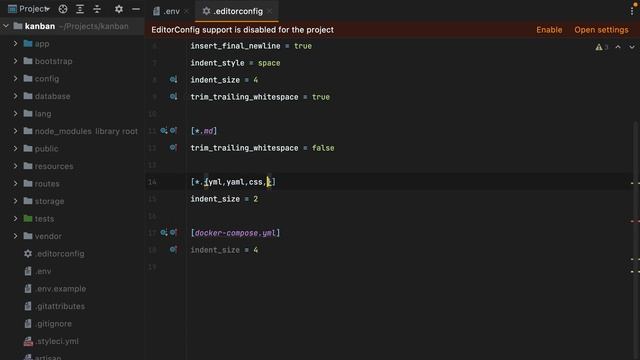The height and width of the screenshot is (360, 640).
Task: Close the .env tab
Action: [187, 11]
